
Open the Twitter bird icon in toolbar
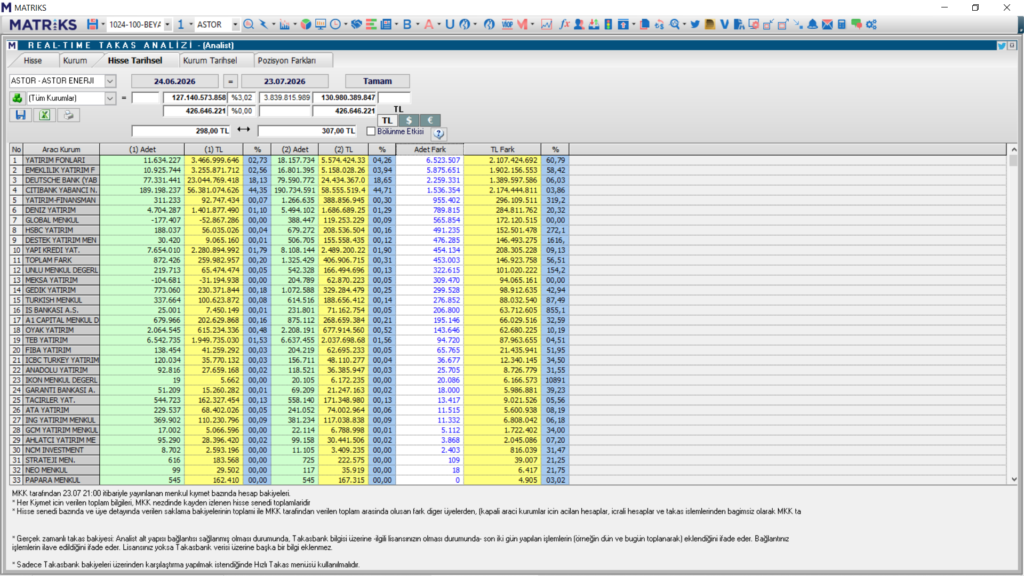coord(695,24)
